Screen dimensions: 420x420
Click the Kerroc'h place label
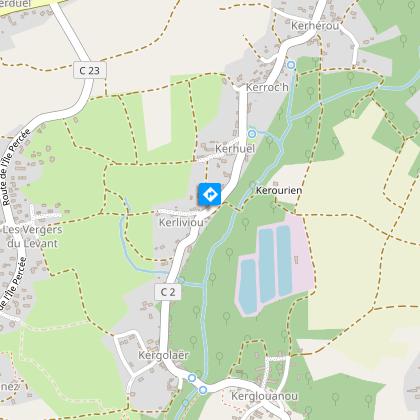(267, 88)
